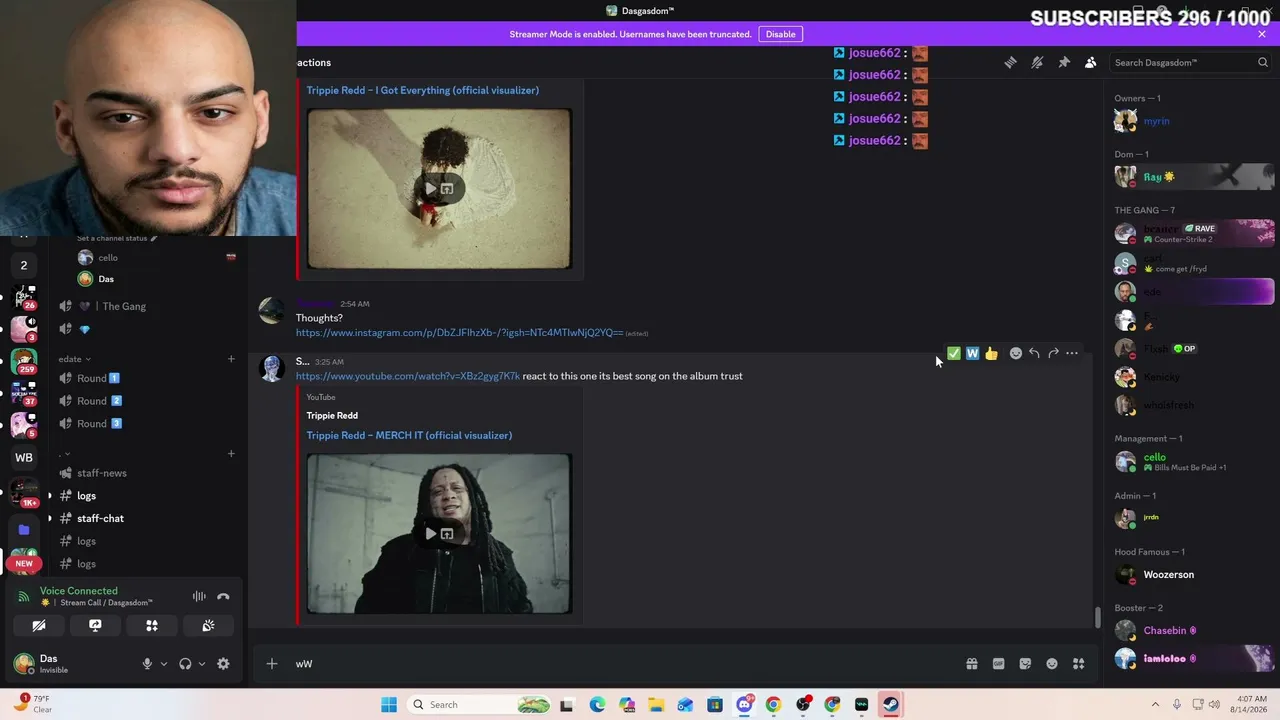Viewport: 1280px width, 720px height.
Task: Click the plus attachment button in message bar
Action: [271, 663]
